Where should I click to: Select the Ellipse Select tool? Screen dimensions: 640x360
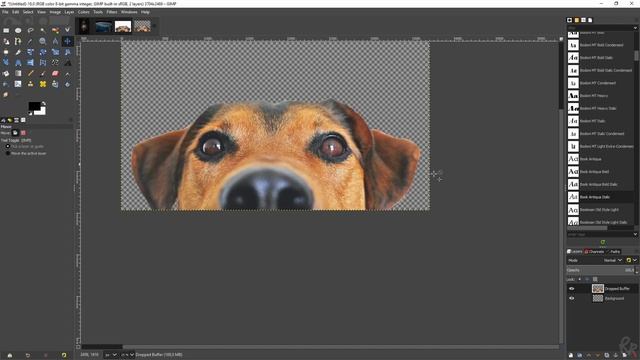coord(18,30)
